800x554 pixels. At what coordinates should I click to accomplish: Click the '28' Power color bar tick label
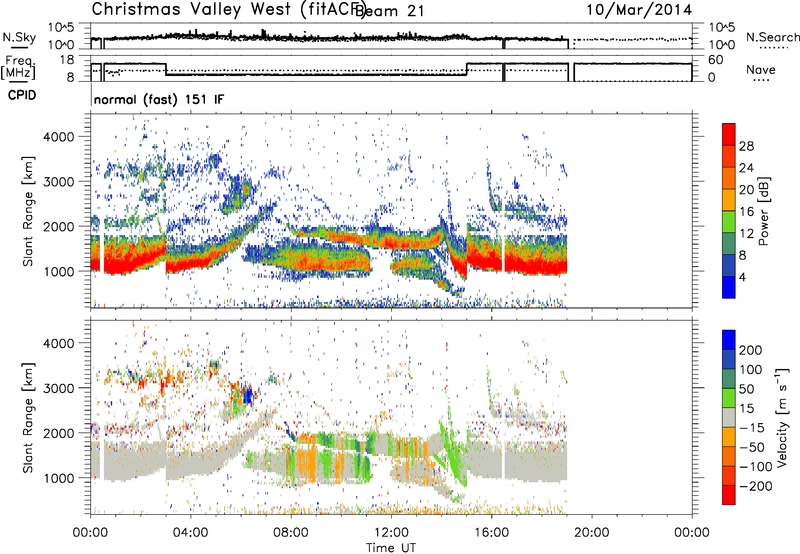coord(746,146)
